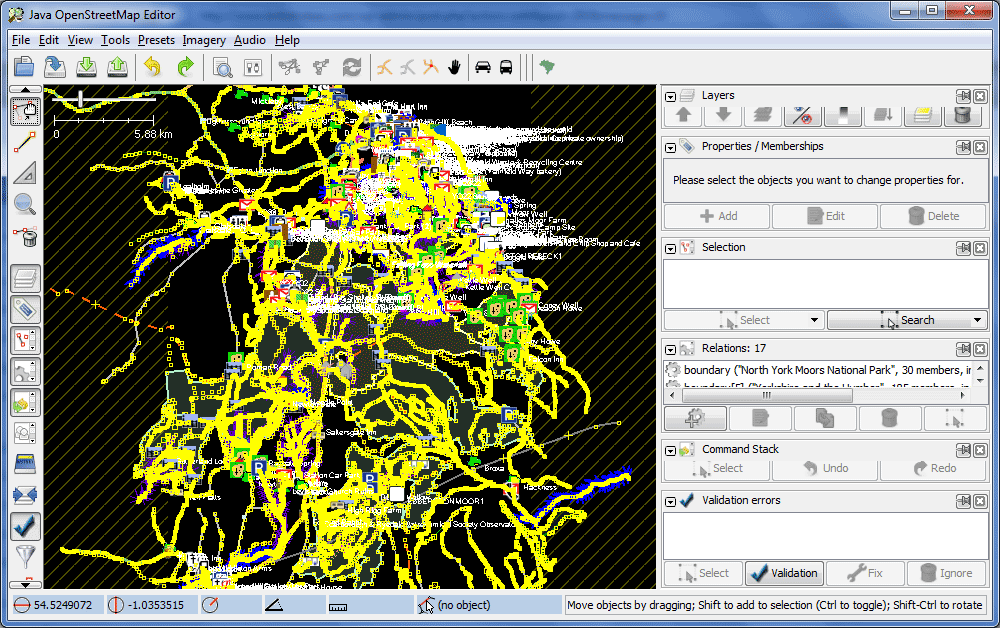The width and height of the screenshot is (1000, 628).
Task: Select the North York Moors boundary relation
Action: click(819, 370)
